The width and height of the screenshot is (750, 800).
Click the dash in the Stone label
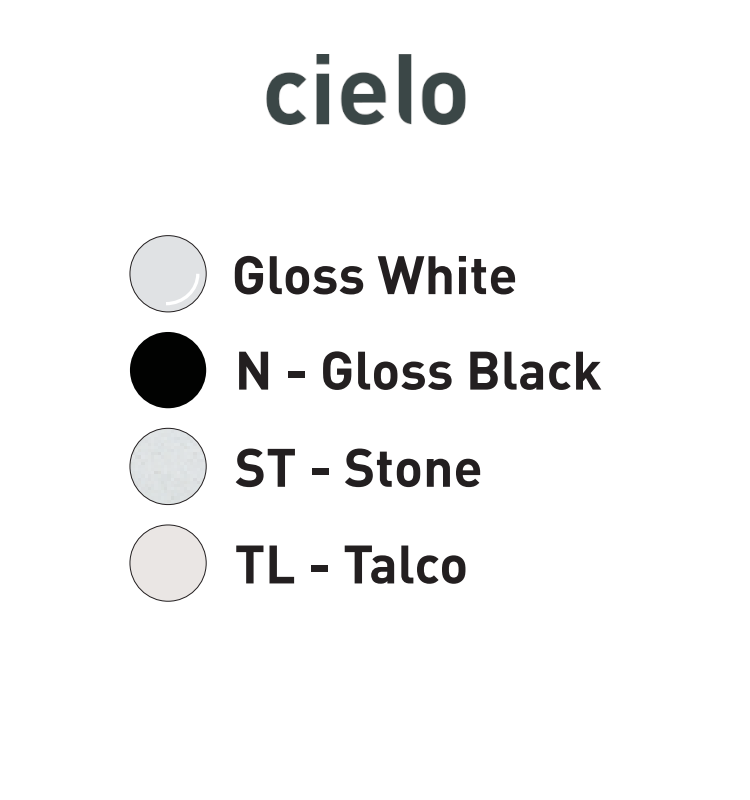pyautogui.click(x=320, y=470)
